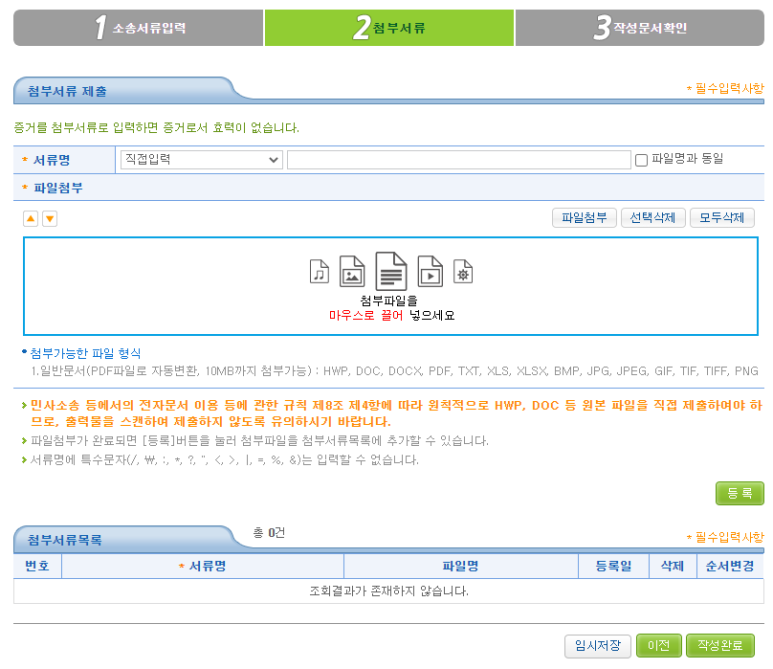773x669 pixels.
Task: Move selected file up with orange up arrow
Action: [31, 218]
